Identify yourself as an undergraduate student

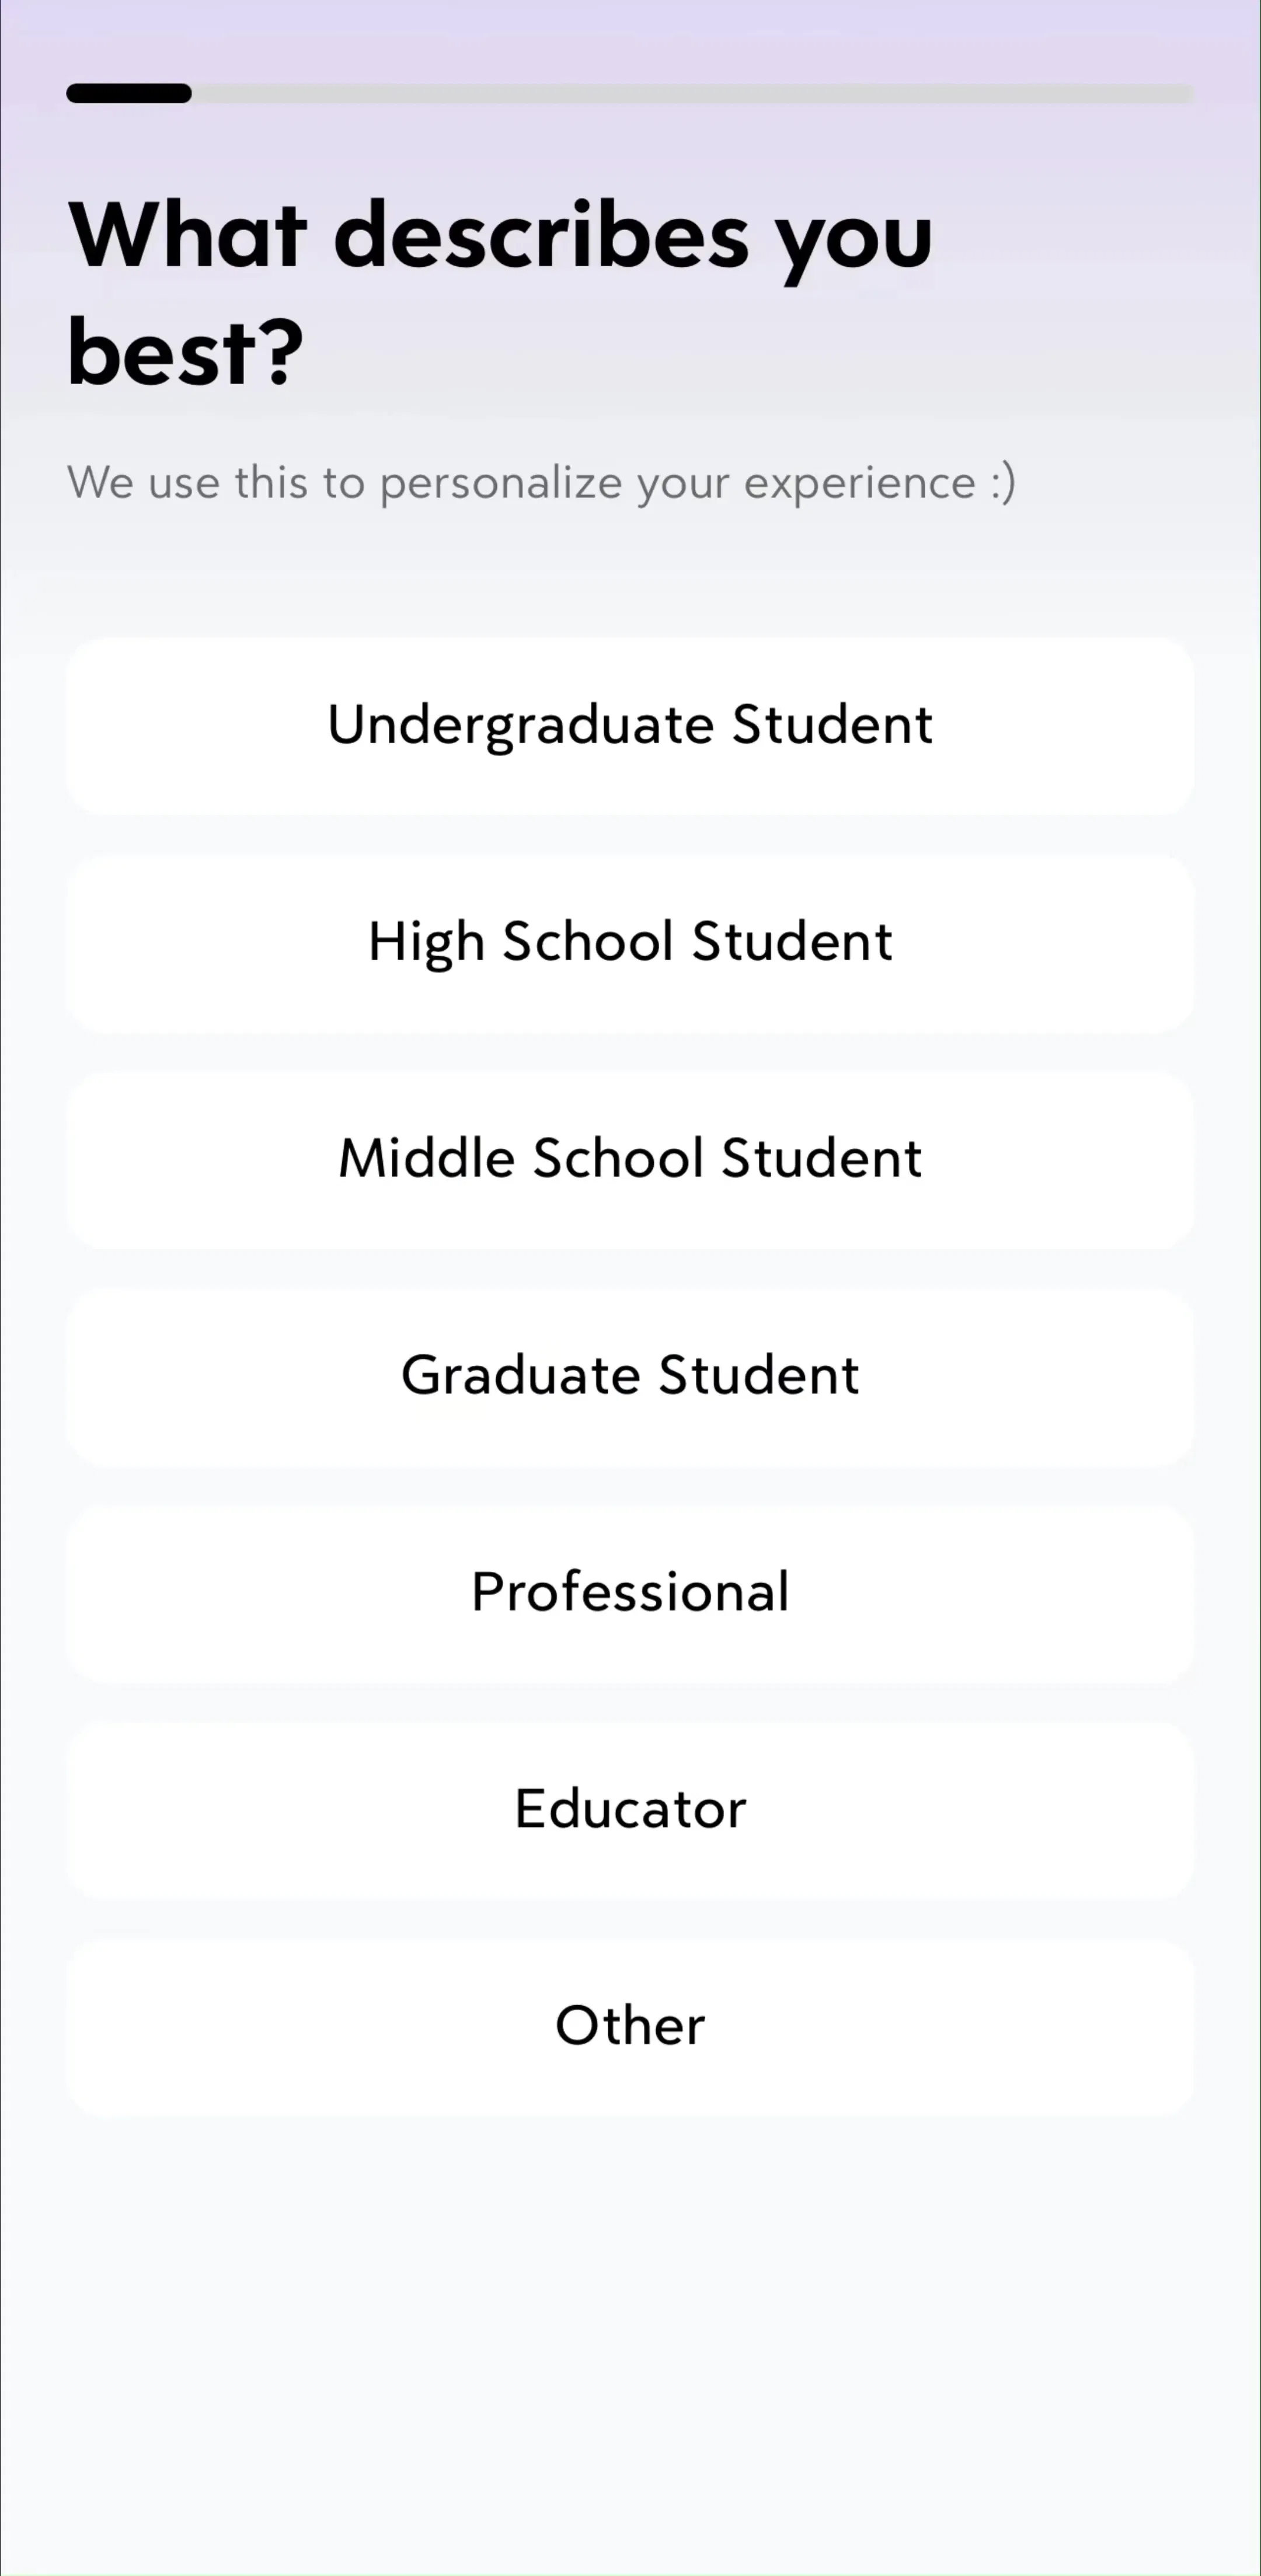click(630, 726)
